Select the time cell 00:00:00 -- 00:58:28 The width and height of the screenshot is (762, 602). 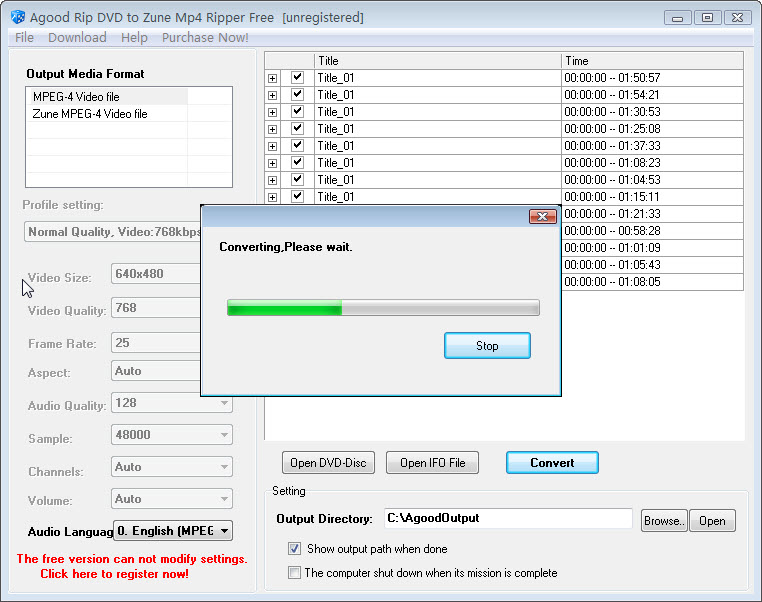coord(653,231)
